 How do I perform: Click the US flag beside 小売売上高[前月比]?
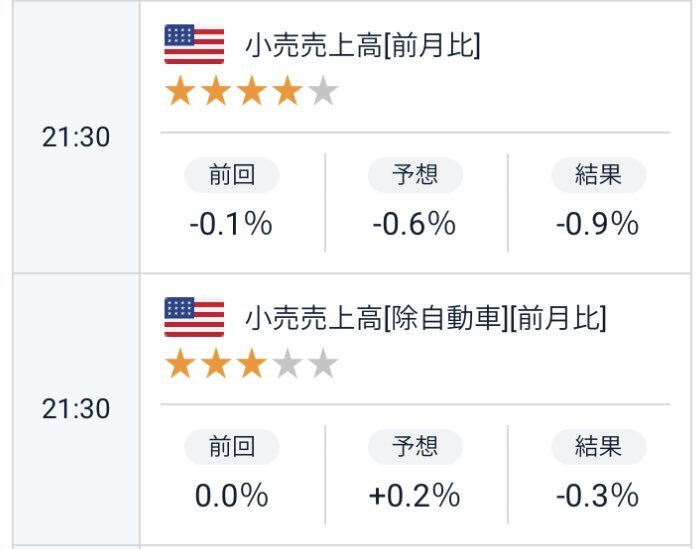coord(194,44)
